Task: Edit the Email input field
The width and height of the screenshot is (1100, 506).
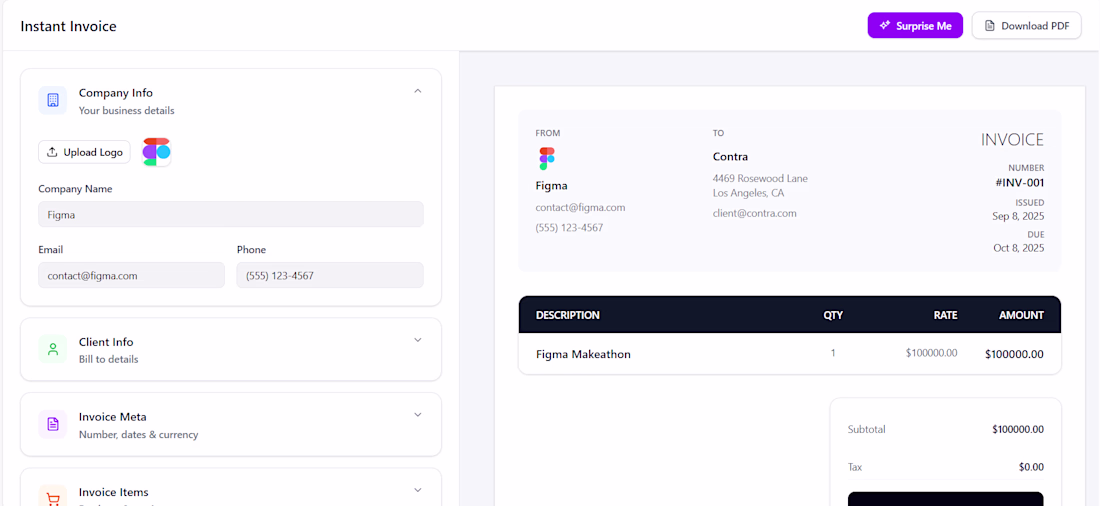Action: click(131, 275)
